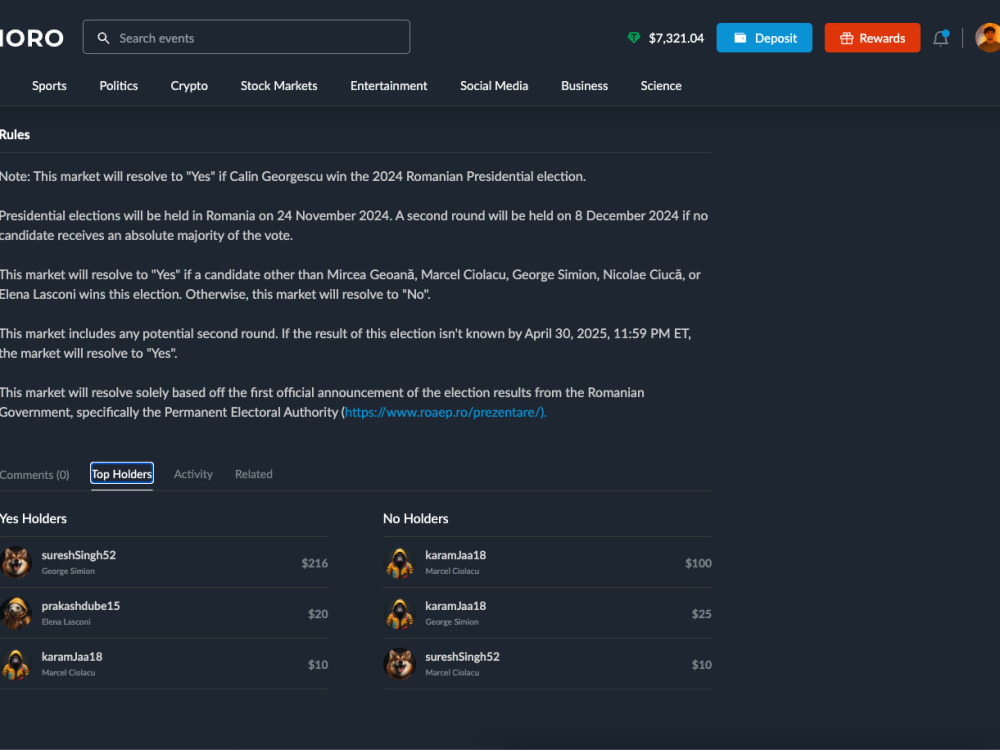The image size is (1000, 750).
Task: Open the Rewards button
Action: coord(872,38)
